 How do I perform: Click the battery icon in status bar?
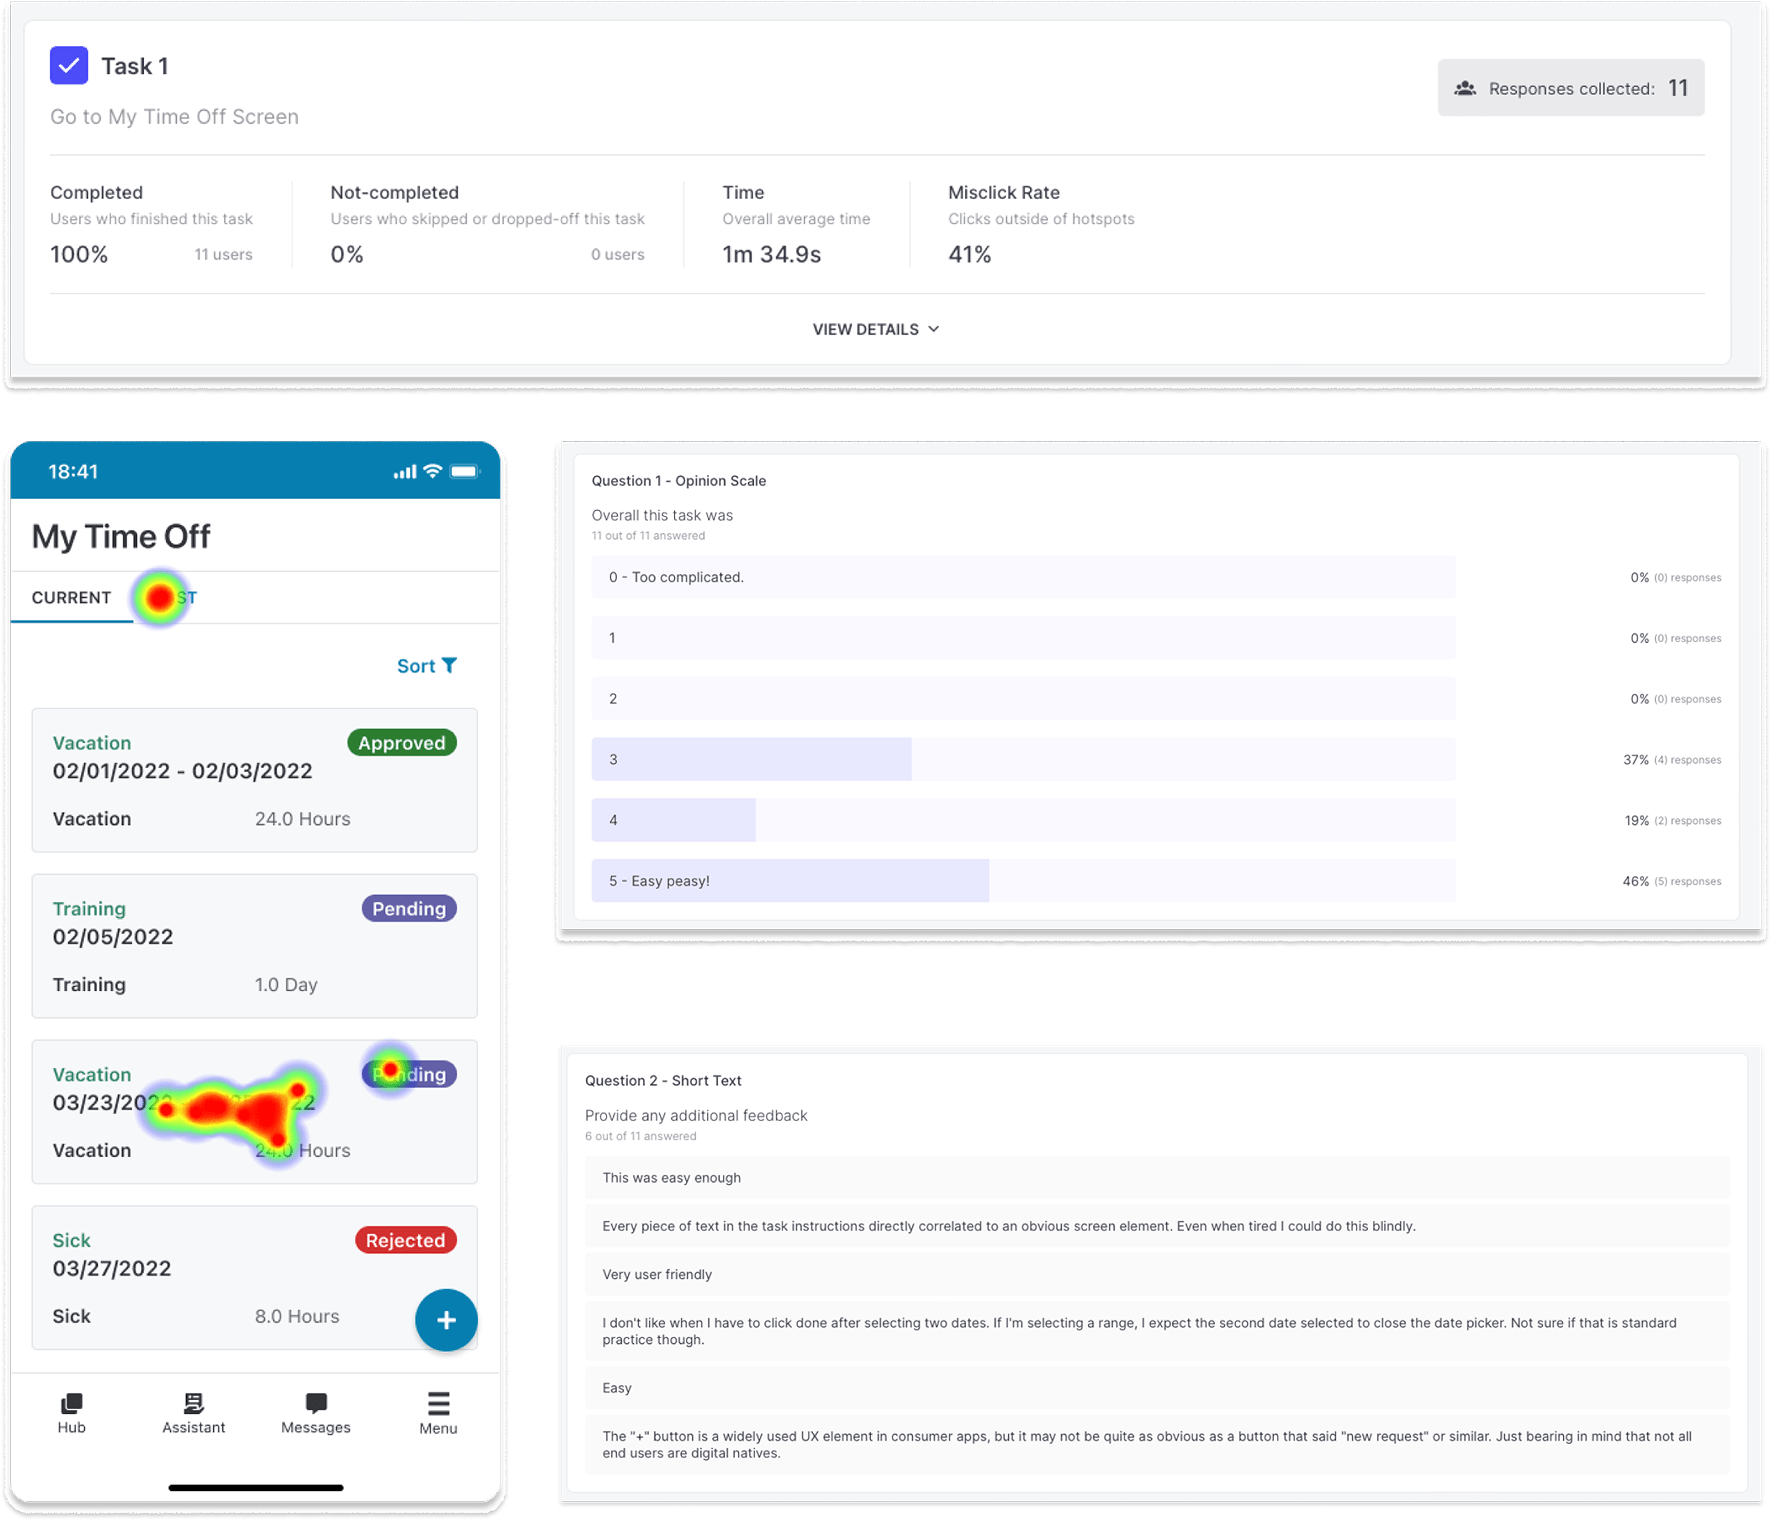[464, 471]
